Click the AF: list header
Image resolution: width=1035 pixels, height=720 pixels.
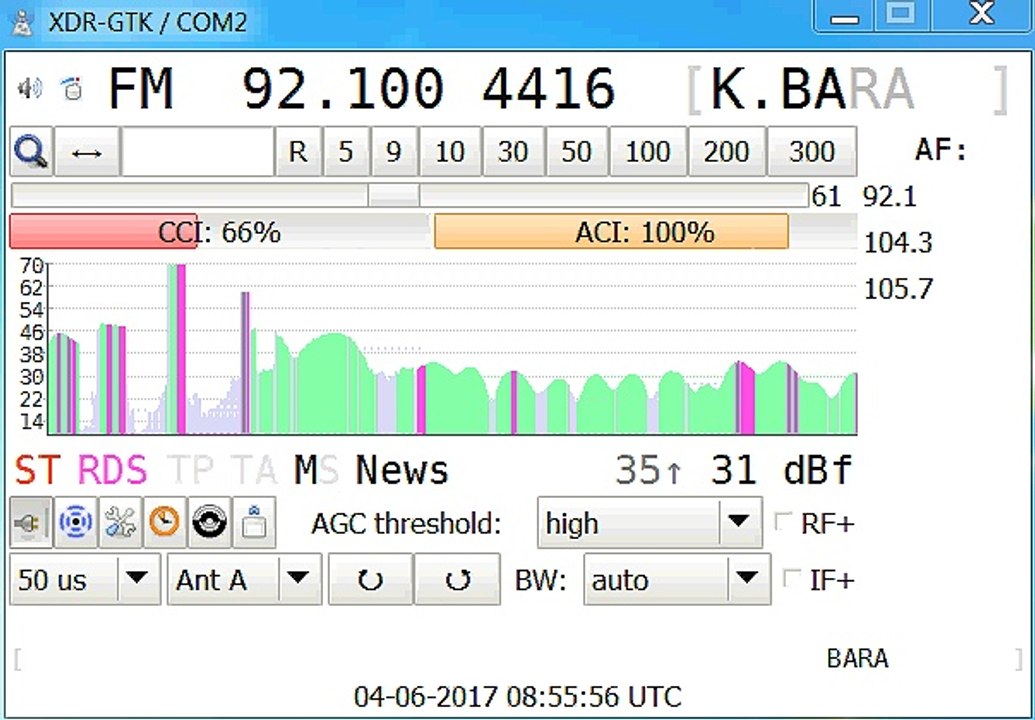pos(941,150)
